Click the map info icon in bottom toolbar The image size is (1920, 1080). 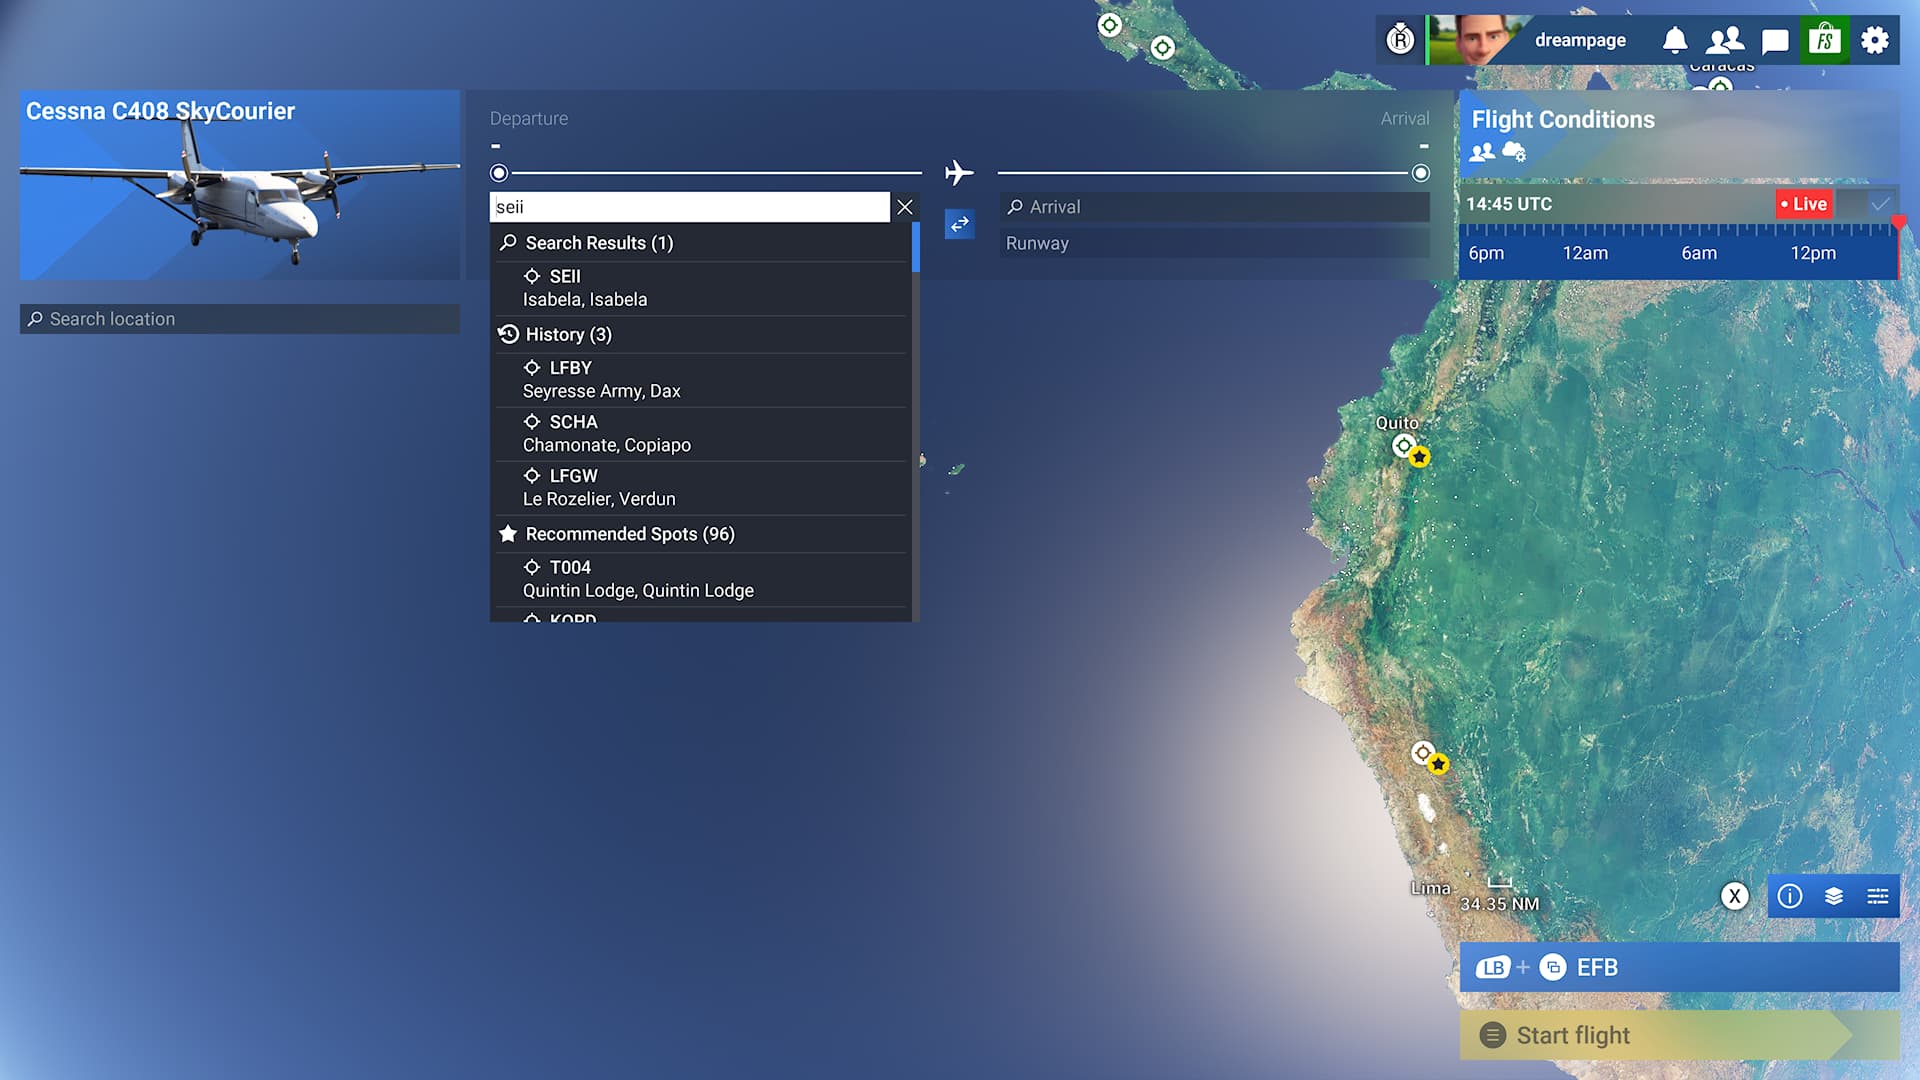click(1790, 897)
